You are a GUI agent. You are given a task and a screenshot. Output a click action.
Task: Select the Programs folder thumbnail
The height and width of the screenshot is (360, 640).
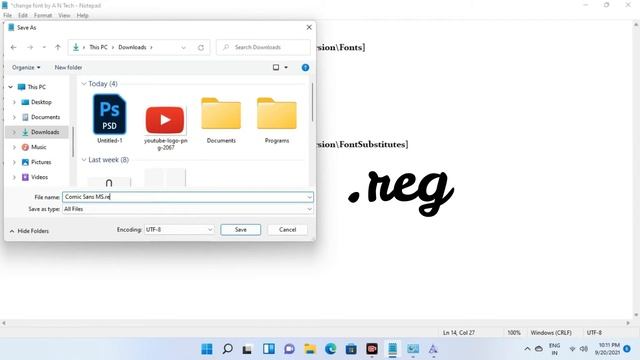[277, 120]
